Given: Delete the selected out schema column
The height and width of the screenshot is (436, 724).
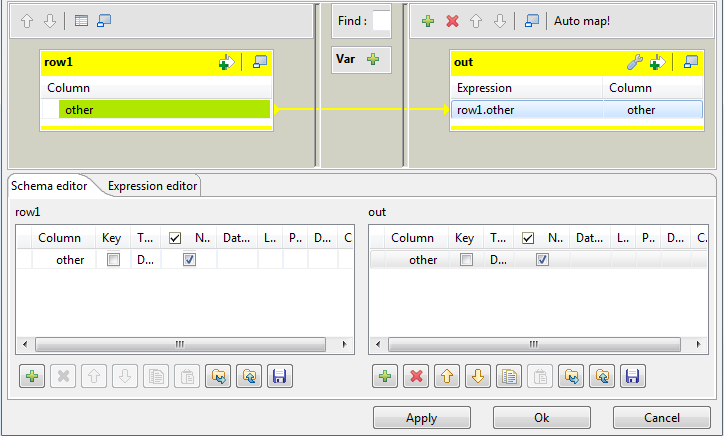Looking at the screenshot, I should tap(416, 376).
